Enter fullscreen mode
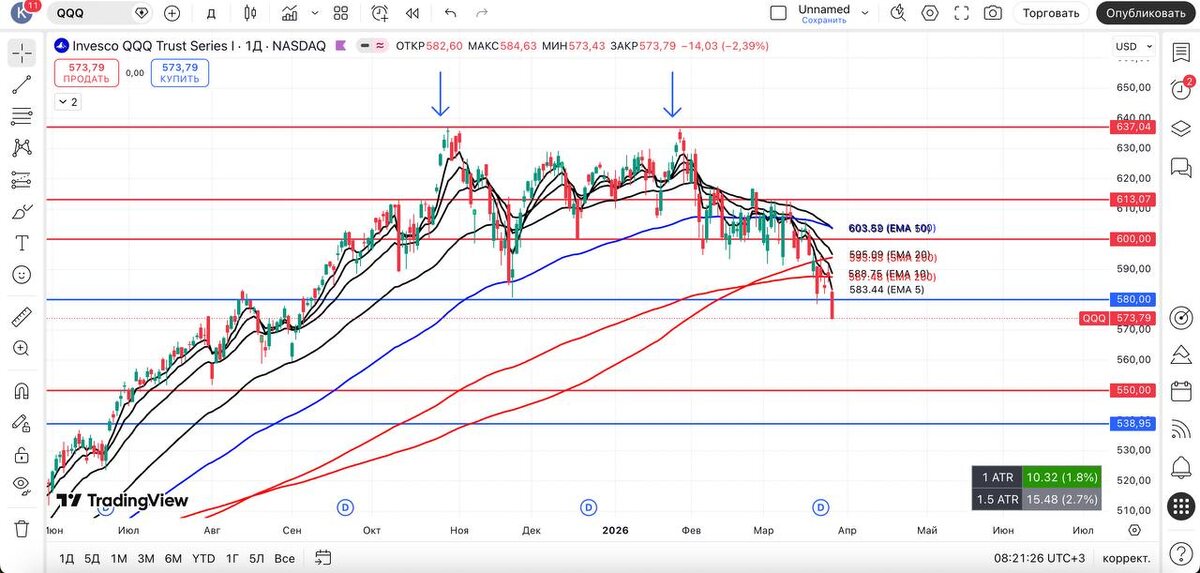Viewport: 1200px width, 573px height. (961, 13)
